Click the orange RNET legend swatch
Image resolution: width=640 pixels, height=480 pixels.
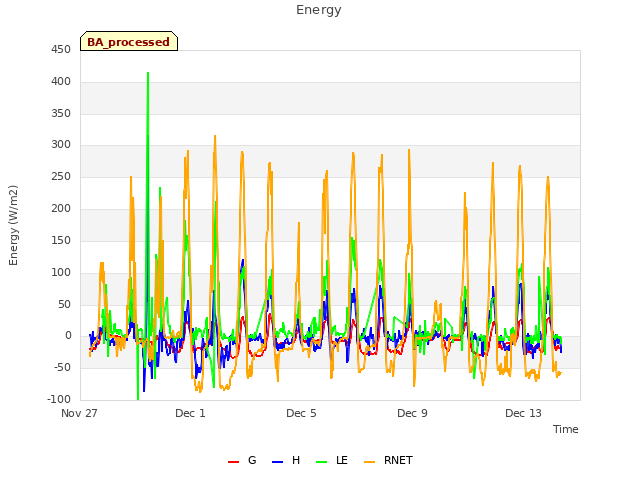click(369, 462)
